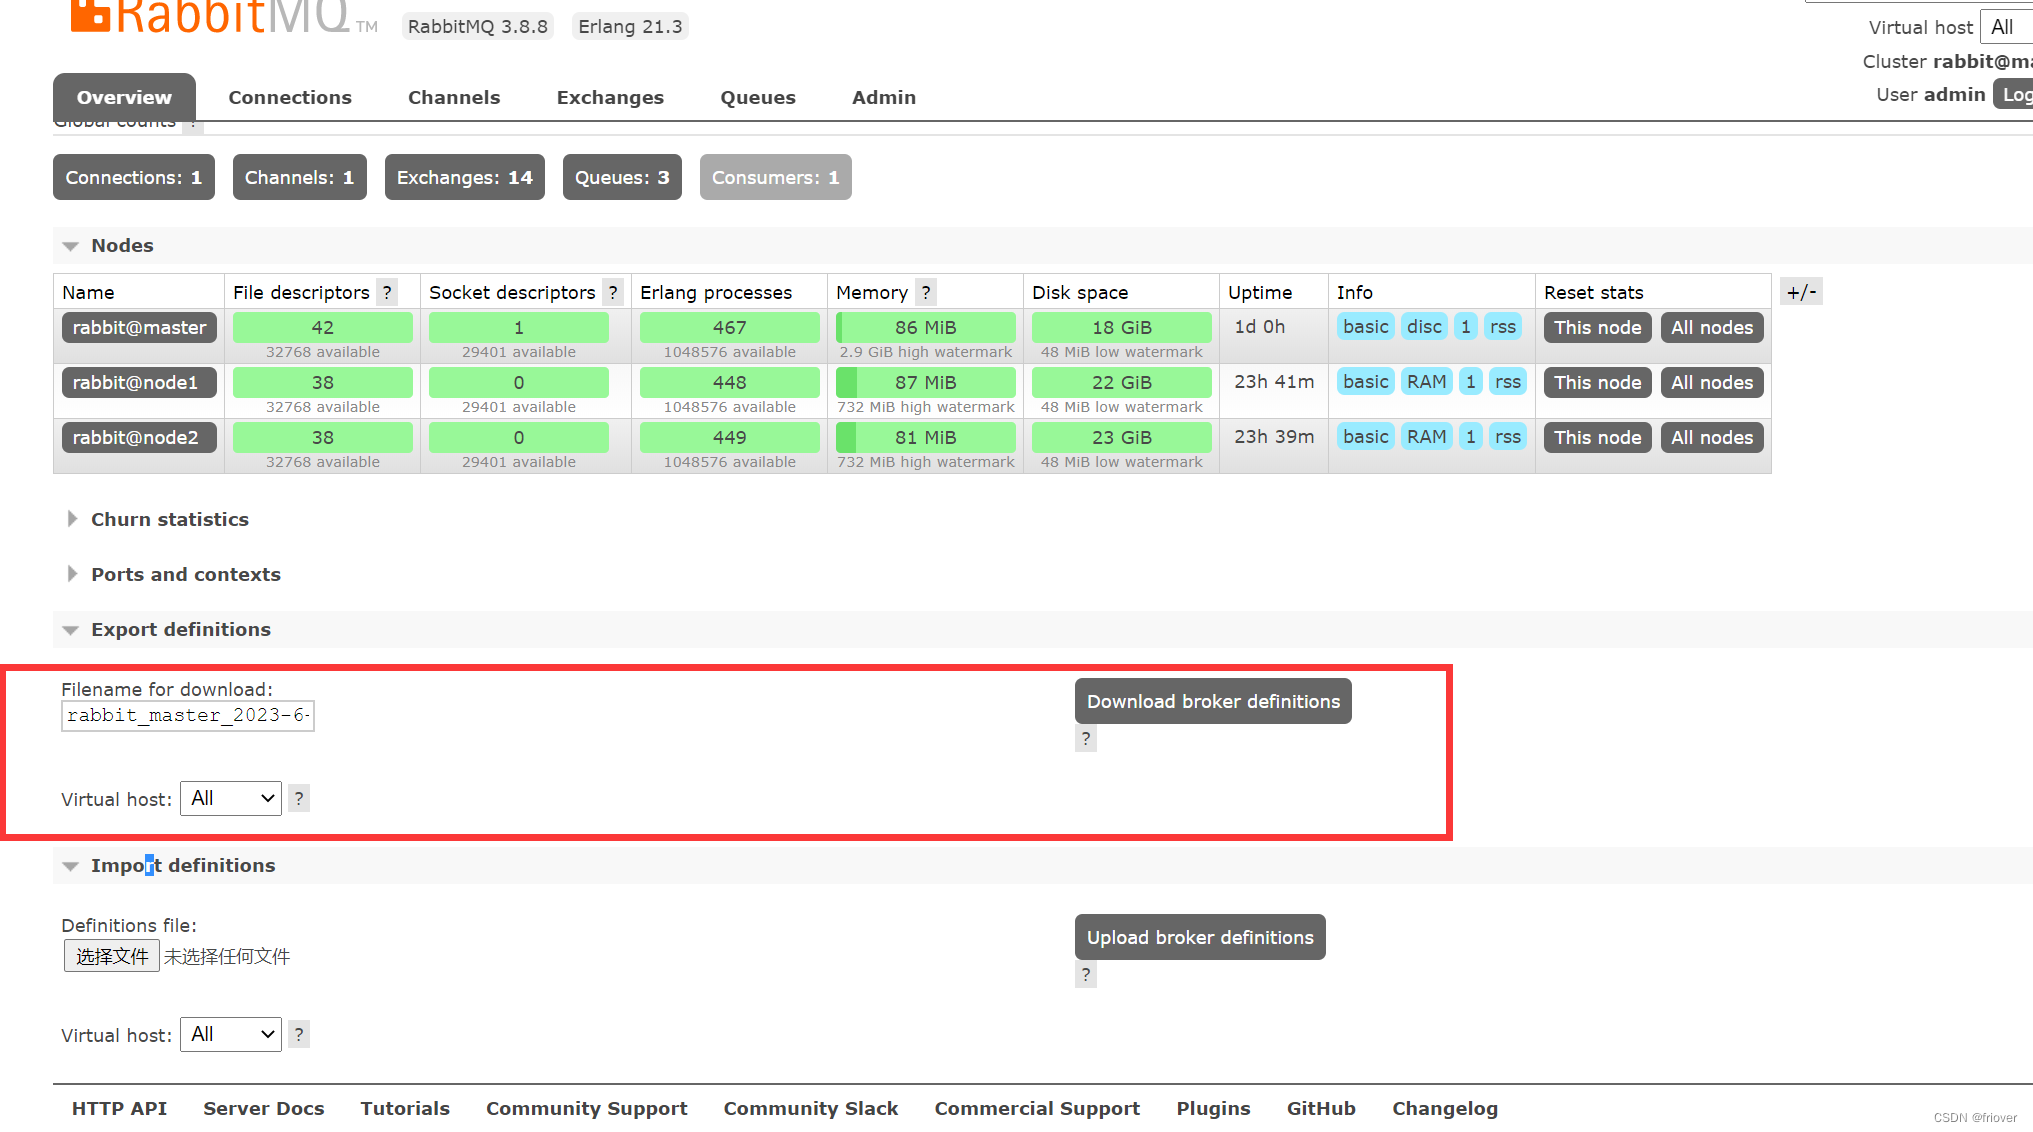Click the Exchanges: 14 count button

coord(465,177)
